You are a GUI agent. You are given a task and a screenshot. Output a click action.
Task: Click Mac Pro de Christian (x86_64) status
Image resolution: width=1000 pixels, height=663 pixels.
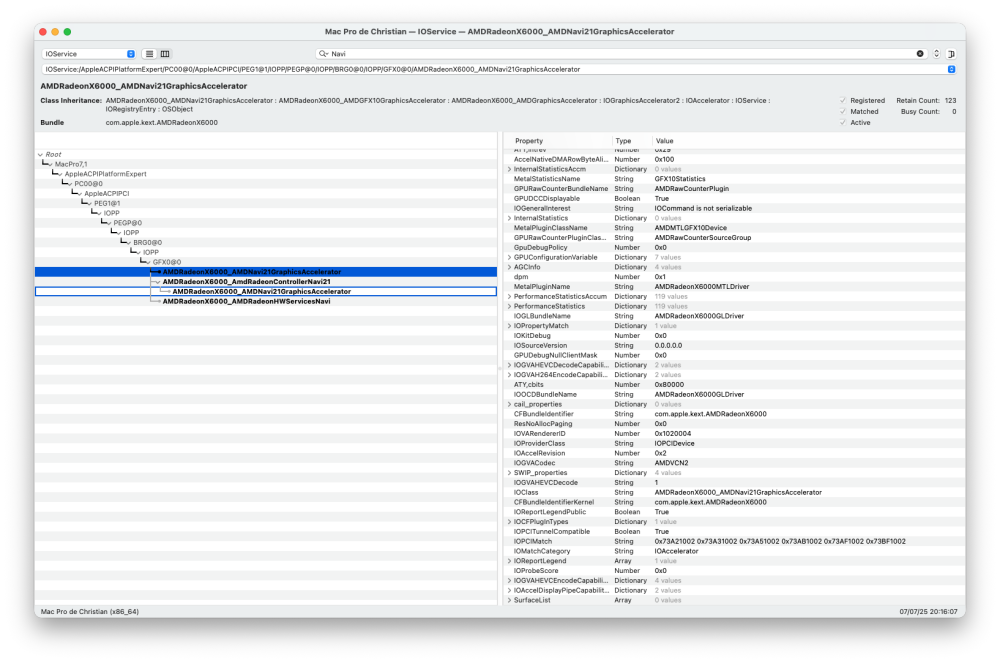click(x=90, y=612)
